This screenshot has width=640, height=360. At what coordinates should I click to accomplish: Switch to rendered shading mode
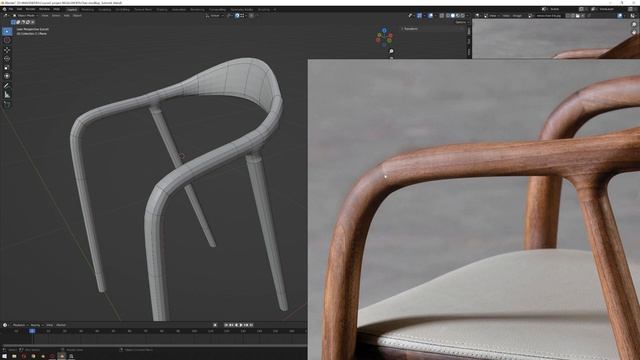coord(462,16)
